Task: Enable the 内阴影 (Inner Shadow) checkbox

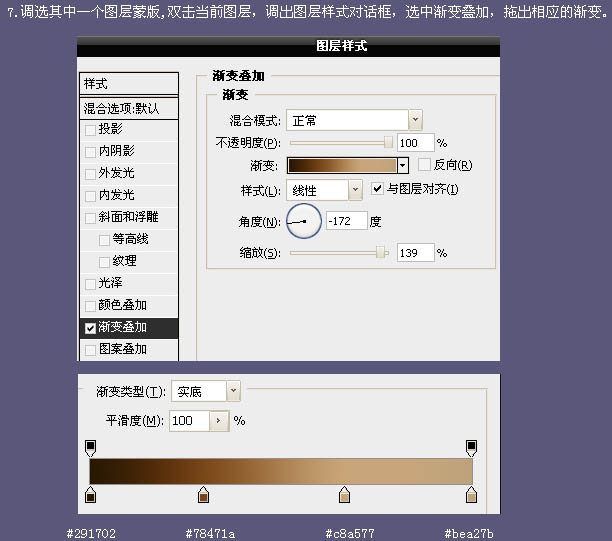Action: tap(90, 151)
